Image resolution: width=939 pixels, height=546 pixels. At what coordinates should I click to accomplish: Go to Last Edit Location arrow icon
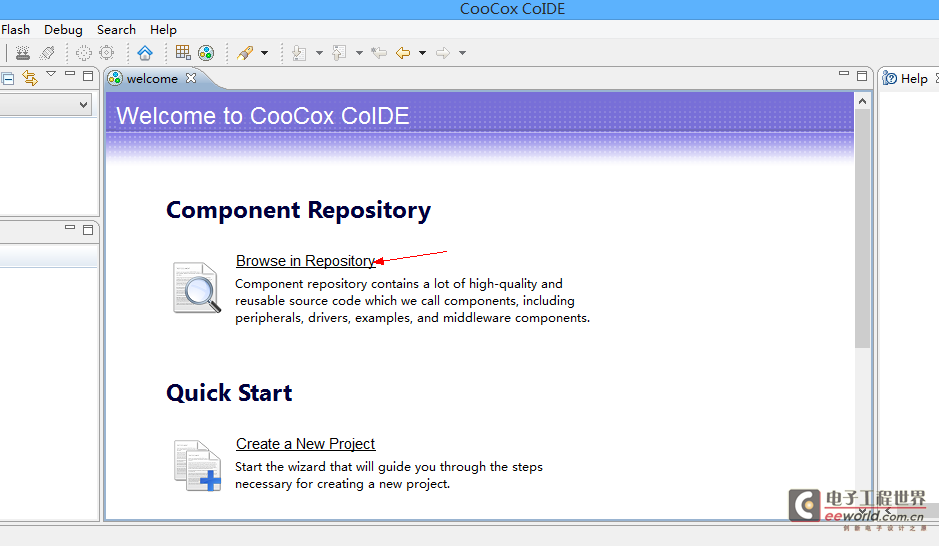click(378, 53)
